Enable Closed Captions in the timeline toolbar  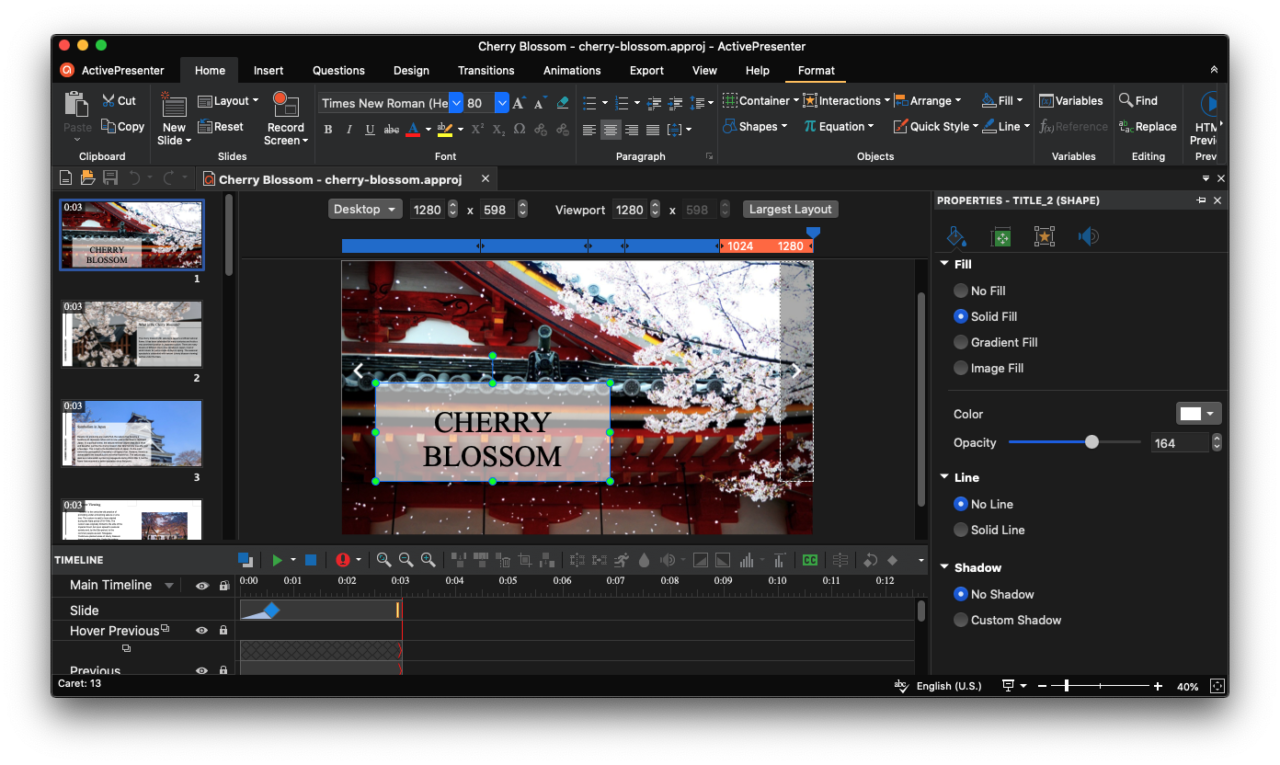(810, 560)
